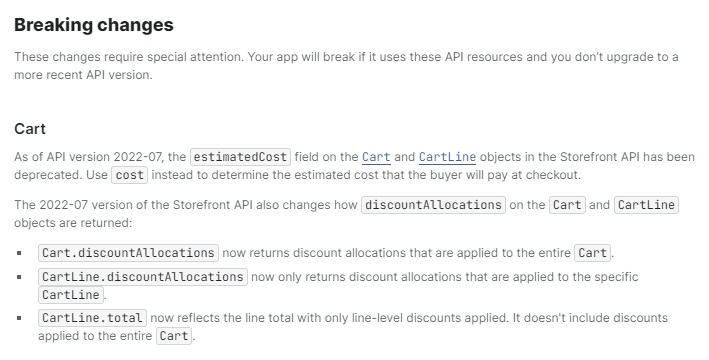This screenshot has width=709, height=360.
Task: Click the Cart code ending the first bullet
Action: 592,253
